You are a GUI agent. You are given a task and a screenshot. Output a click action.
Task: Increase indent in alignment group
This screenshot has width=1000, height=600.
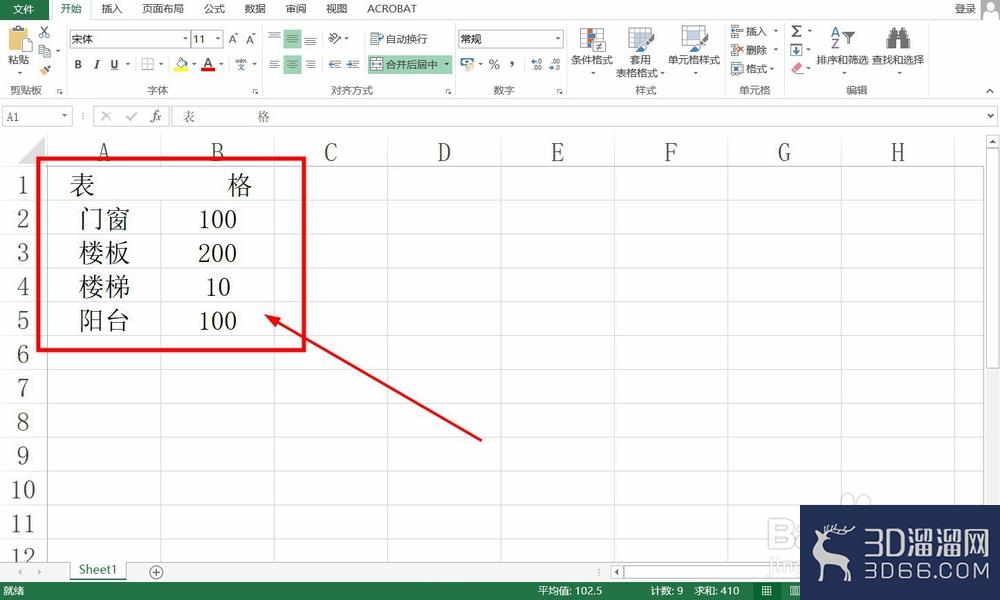click(353, 64)
